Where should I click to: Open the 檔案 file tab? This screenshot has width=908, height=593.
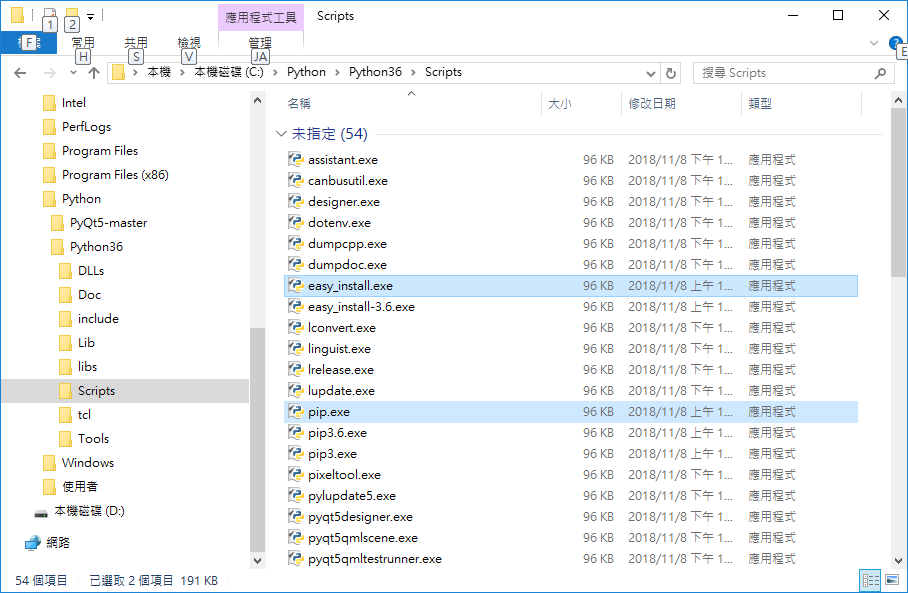click(x=29, y=43)
